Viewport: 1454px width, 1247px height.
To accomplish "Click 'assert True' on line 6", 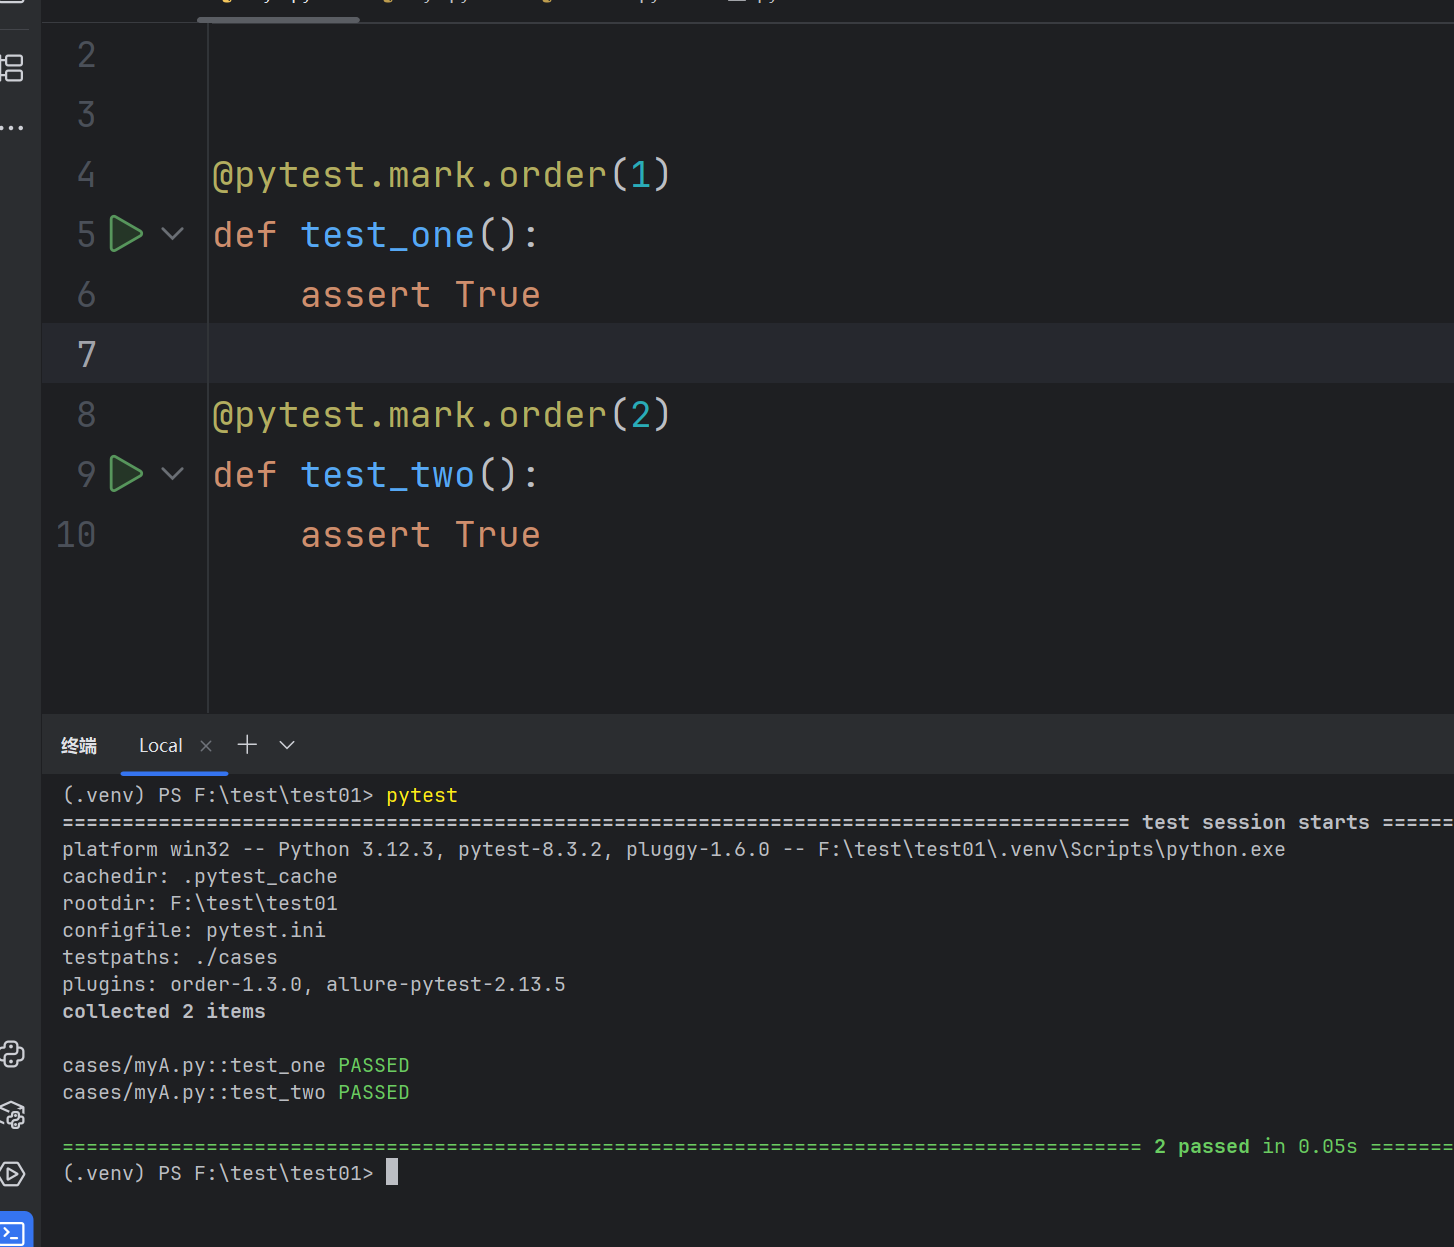I will (420, 295).
